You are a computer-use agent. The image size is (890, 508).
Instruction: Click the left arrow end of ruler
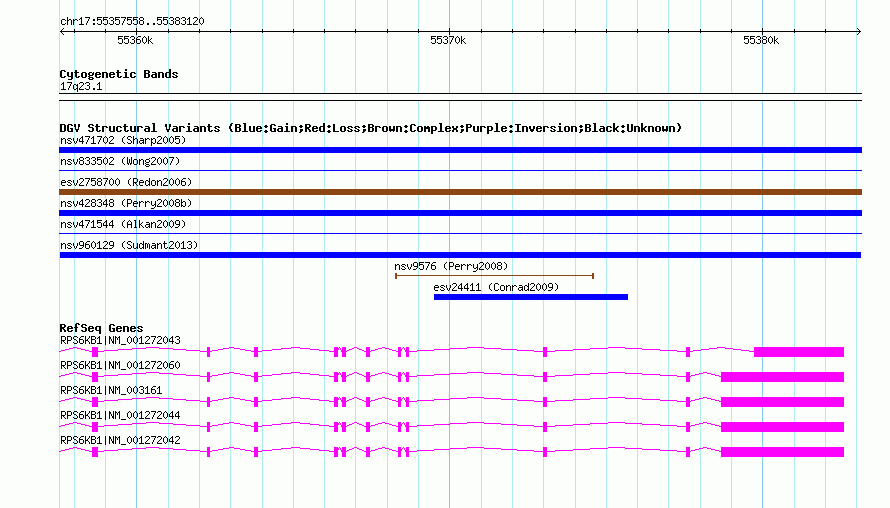[62, 32]
